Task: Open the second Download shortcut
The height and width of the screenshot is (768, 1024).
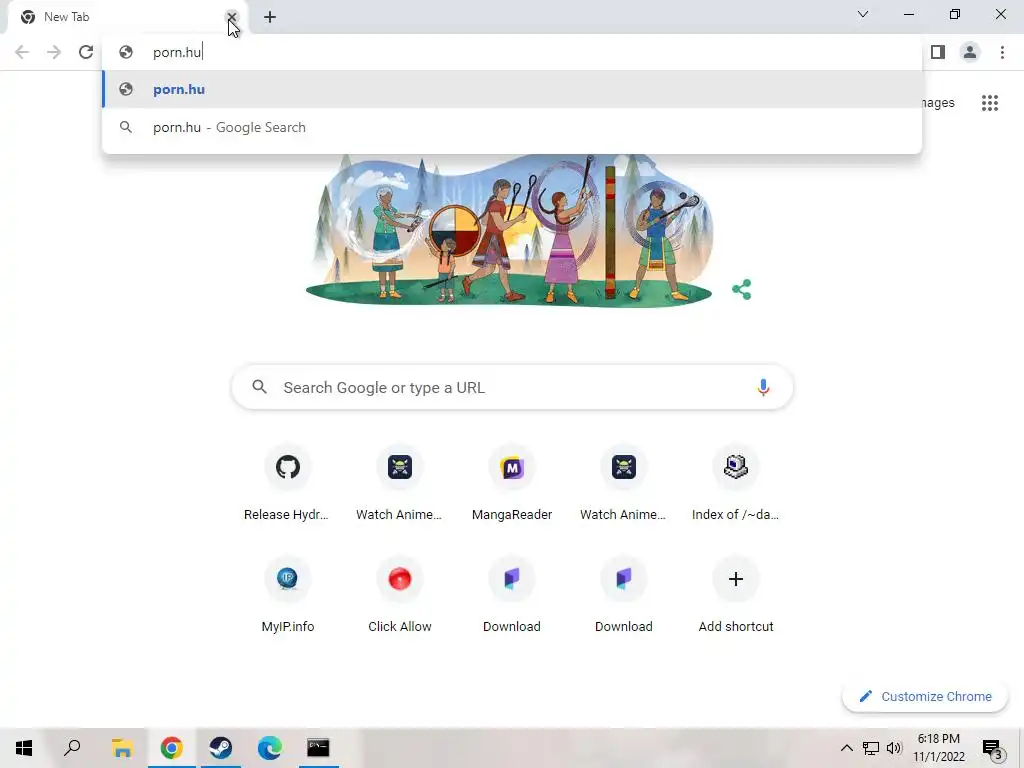Action: click(x=624, y=596)
